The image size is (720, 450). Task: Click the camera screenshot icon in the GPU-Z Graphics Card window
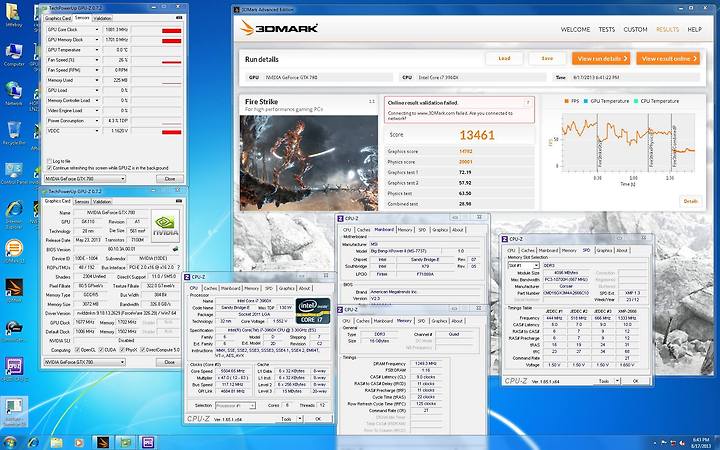coord(179,201)
